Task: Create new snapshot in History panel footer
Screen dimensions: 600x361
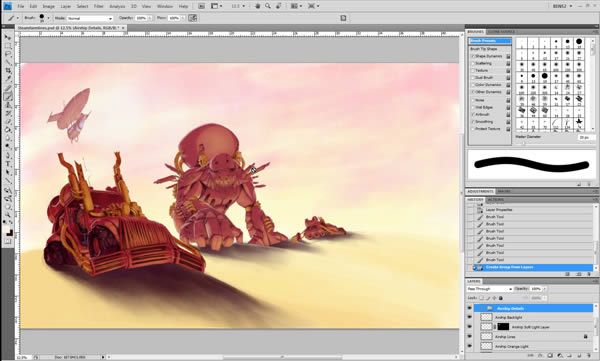Action: (x=579, y=274)
